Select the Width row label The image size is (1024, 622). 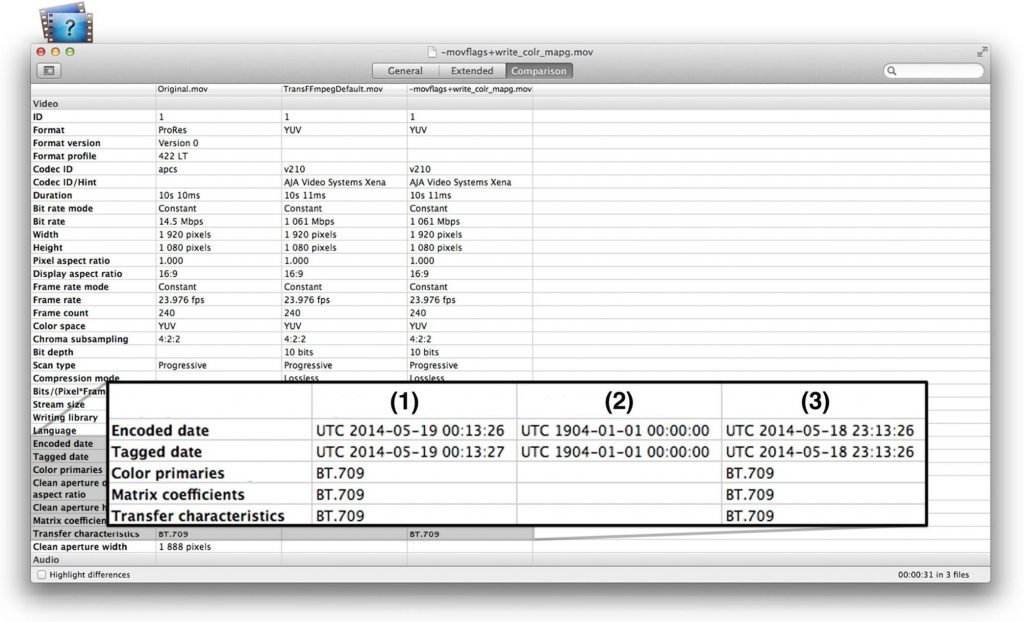(46, 235)
